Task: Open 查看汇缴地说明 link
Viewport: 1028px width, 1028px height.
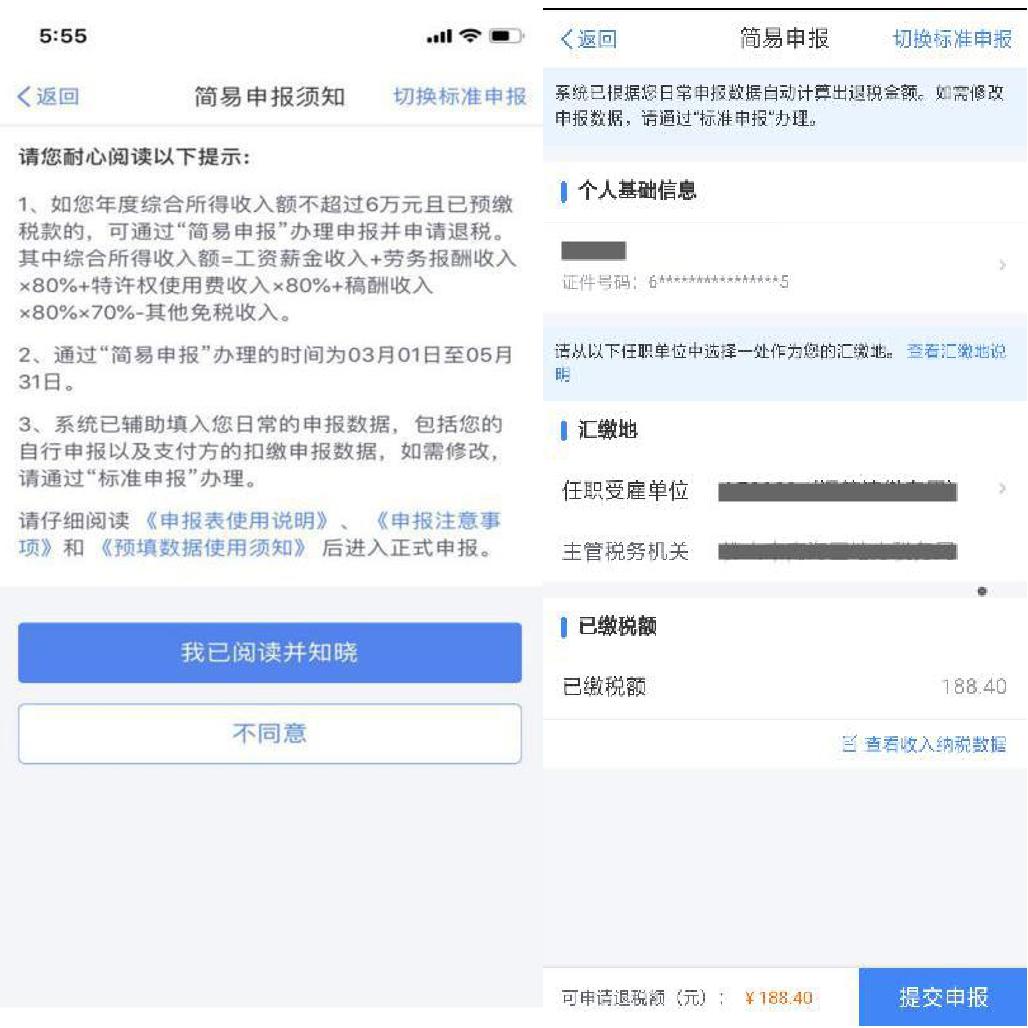Action: 780,363
